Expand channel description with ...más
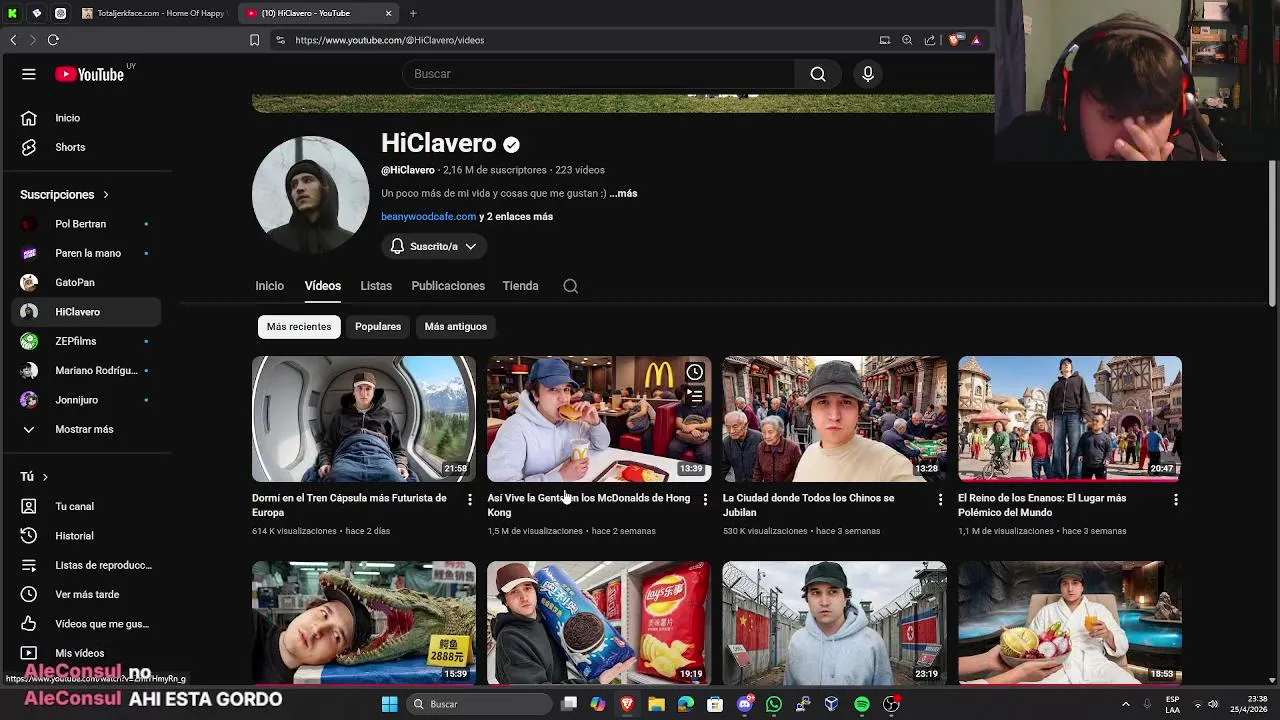Screen dimensions: 1280x720 pyautogui.click(x=623, y=193)
